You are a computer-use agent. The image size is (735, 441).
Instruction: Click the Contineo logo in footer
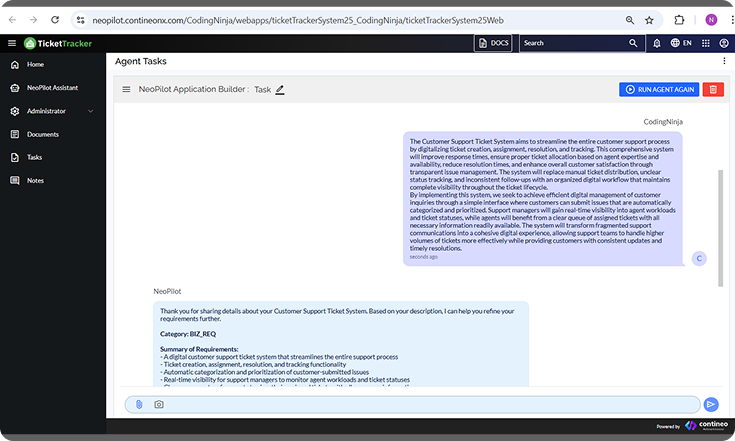point(706,426)
